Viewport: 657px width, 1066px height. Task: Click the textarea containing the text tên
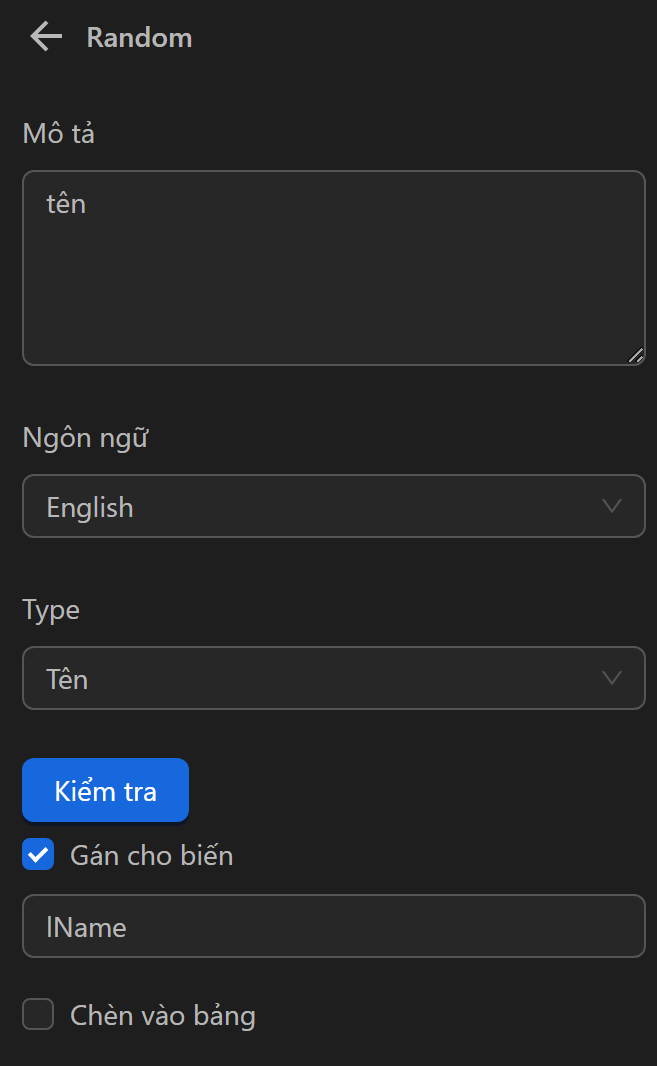pos(334,267)
